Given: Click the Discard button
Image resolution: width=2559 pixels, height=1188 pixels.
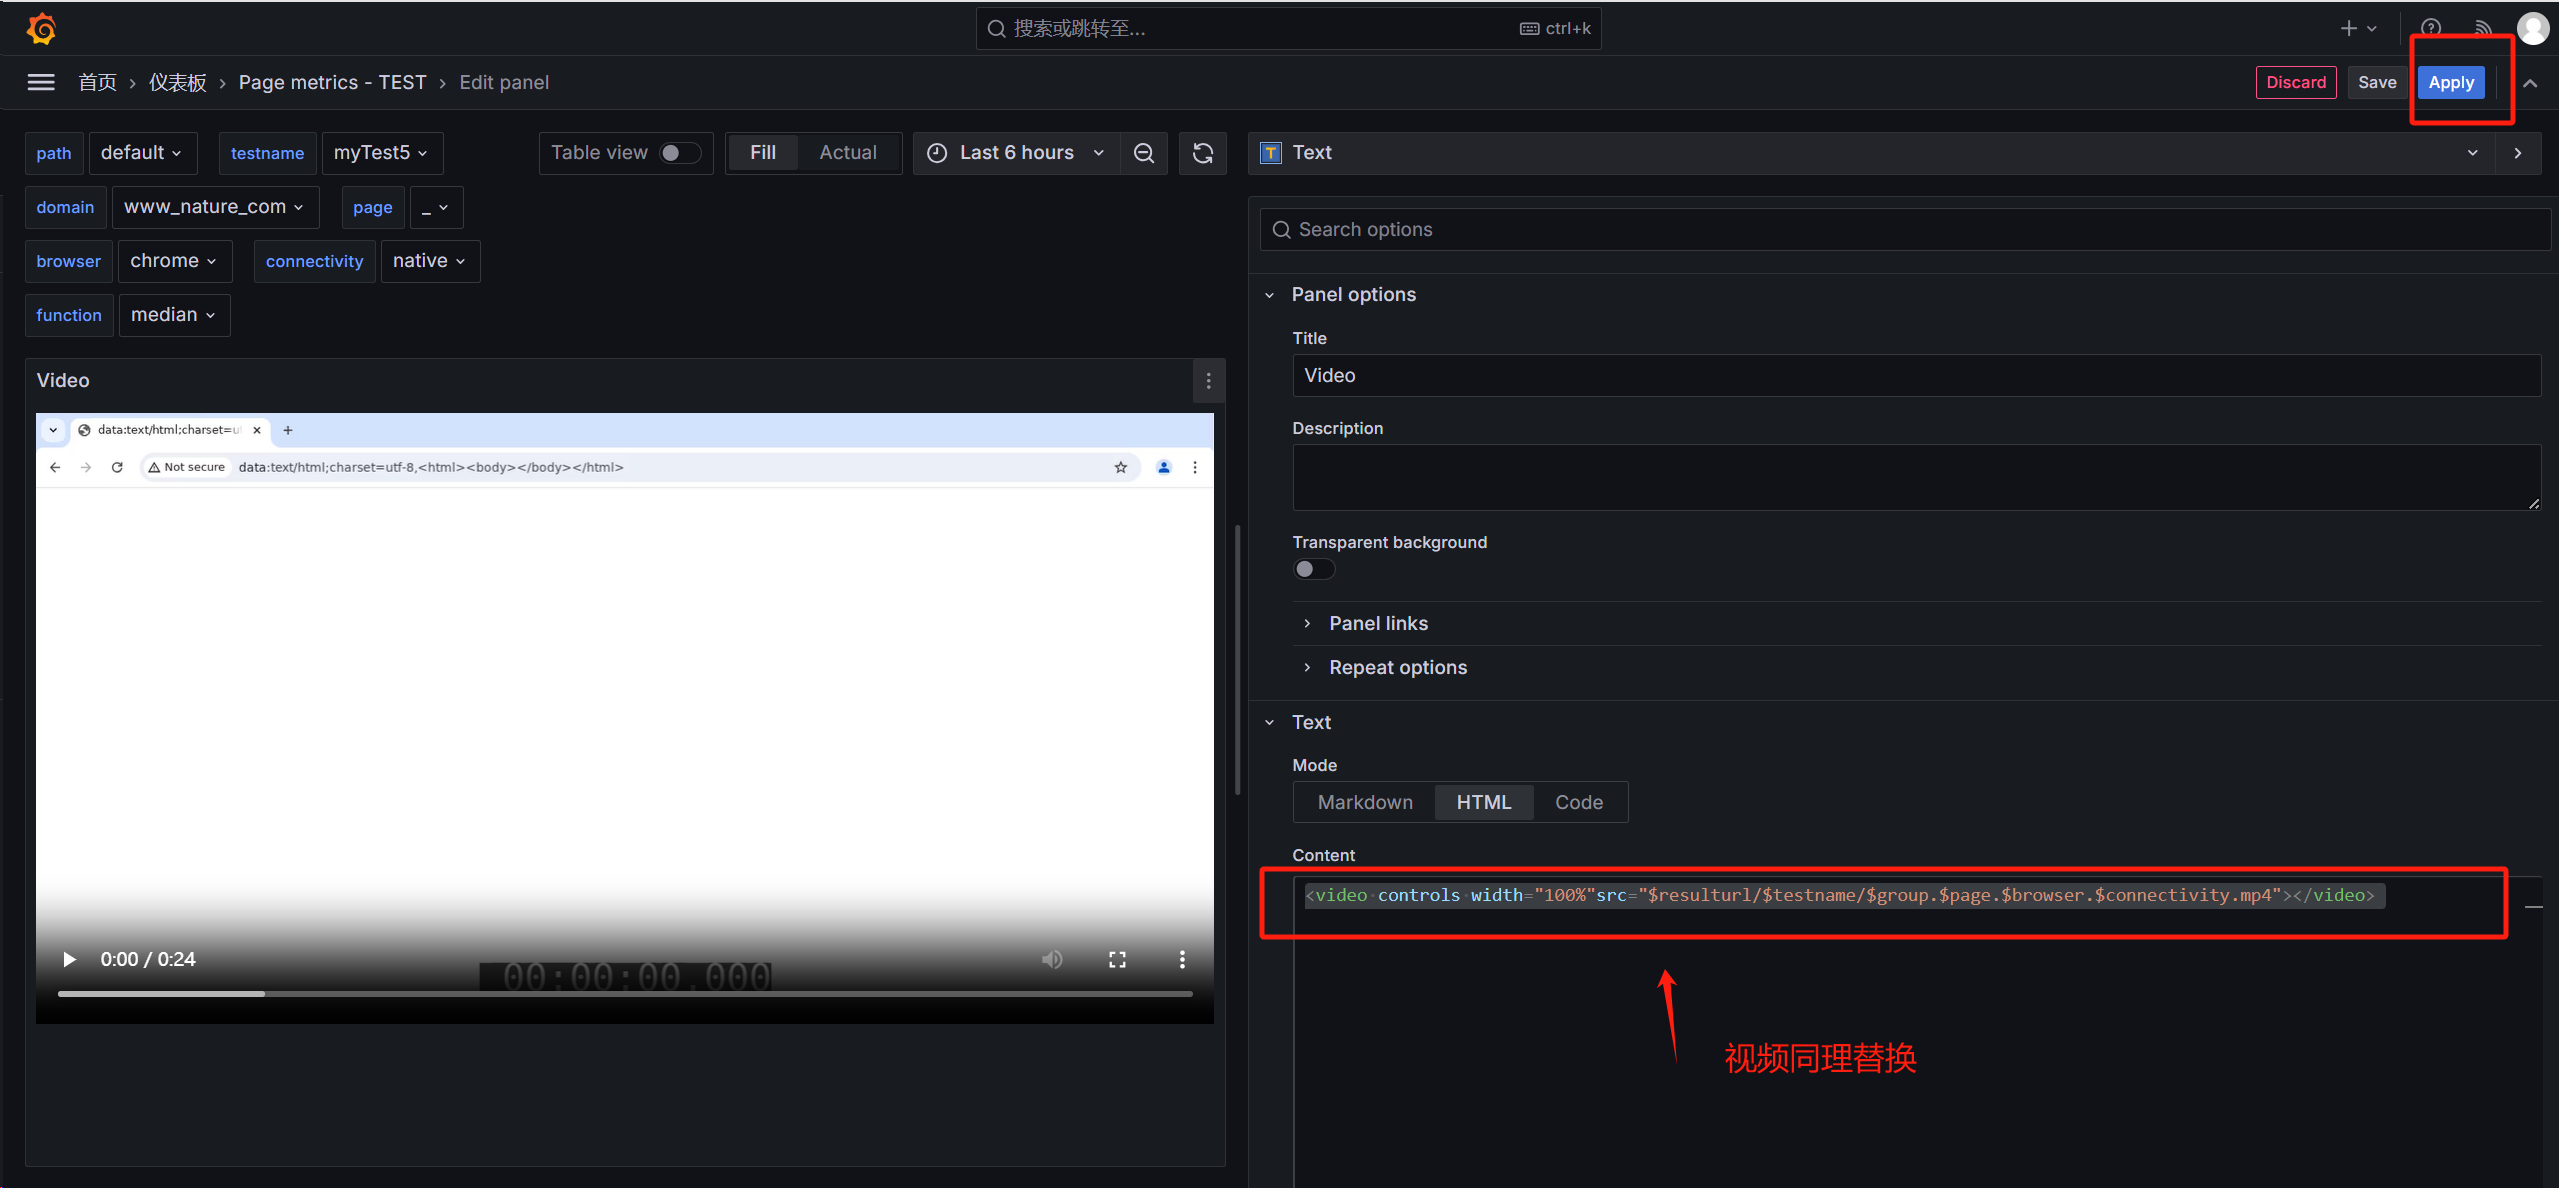Looking at the screenshot, I should 2295,82.
